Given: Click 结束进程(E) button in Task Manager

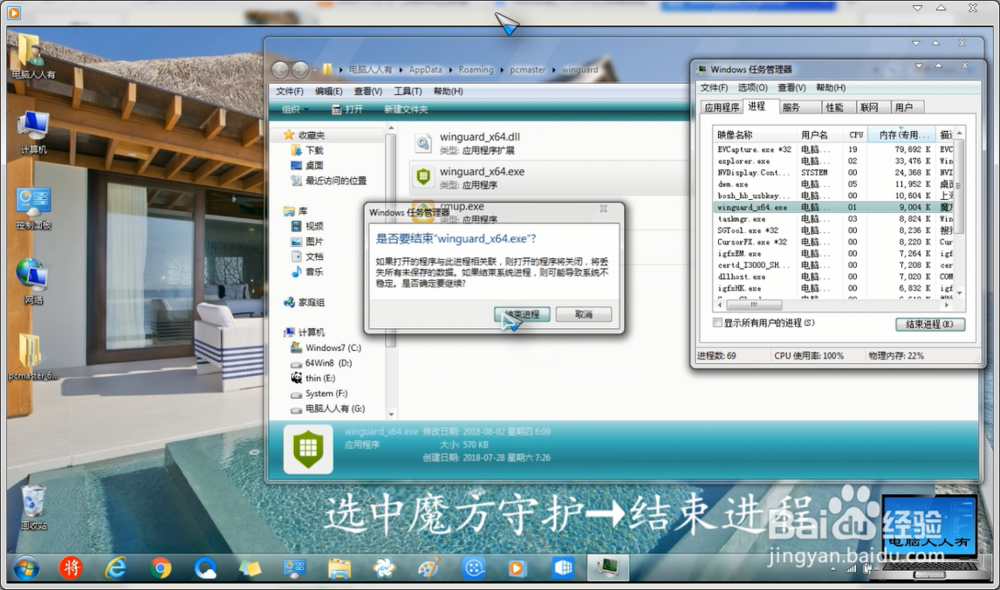Looking at the screenshot, I should tap(930, 324).
